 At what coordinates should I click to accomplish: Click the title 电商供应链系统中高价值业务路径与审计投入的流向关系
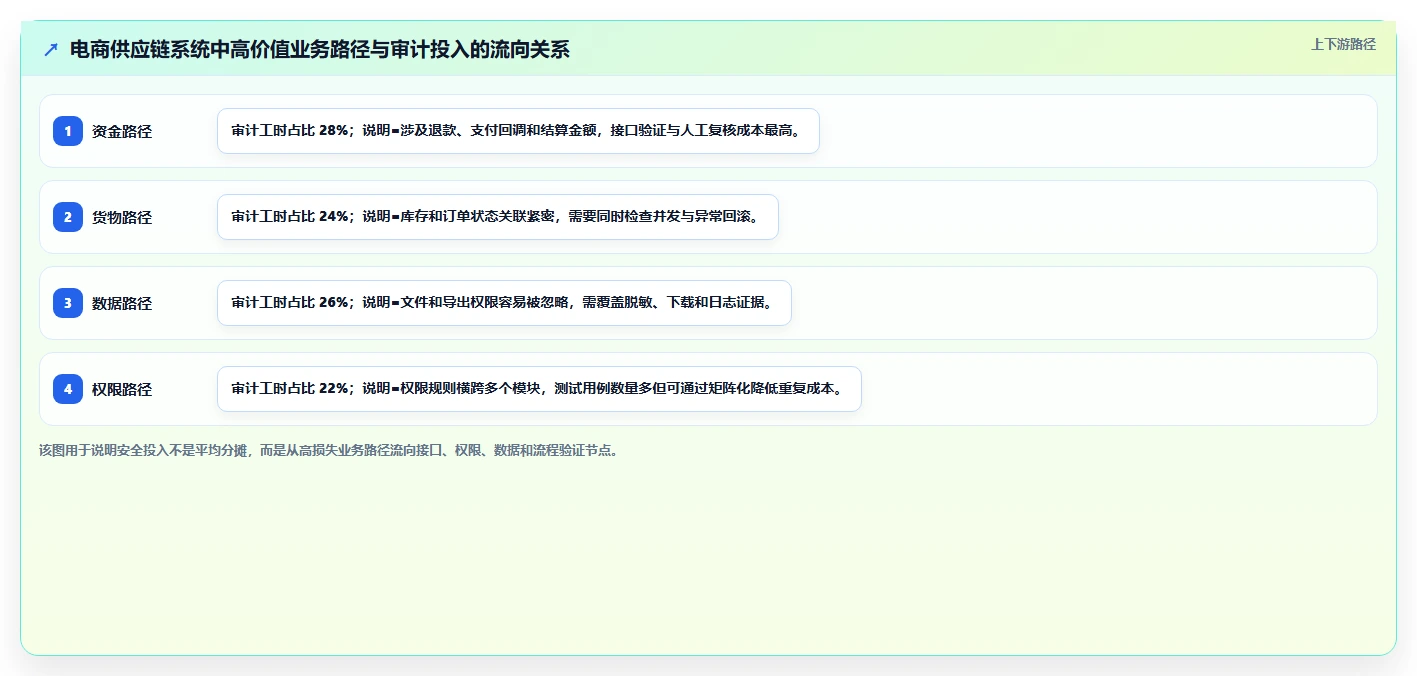click(x=319, y=49)
